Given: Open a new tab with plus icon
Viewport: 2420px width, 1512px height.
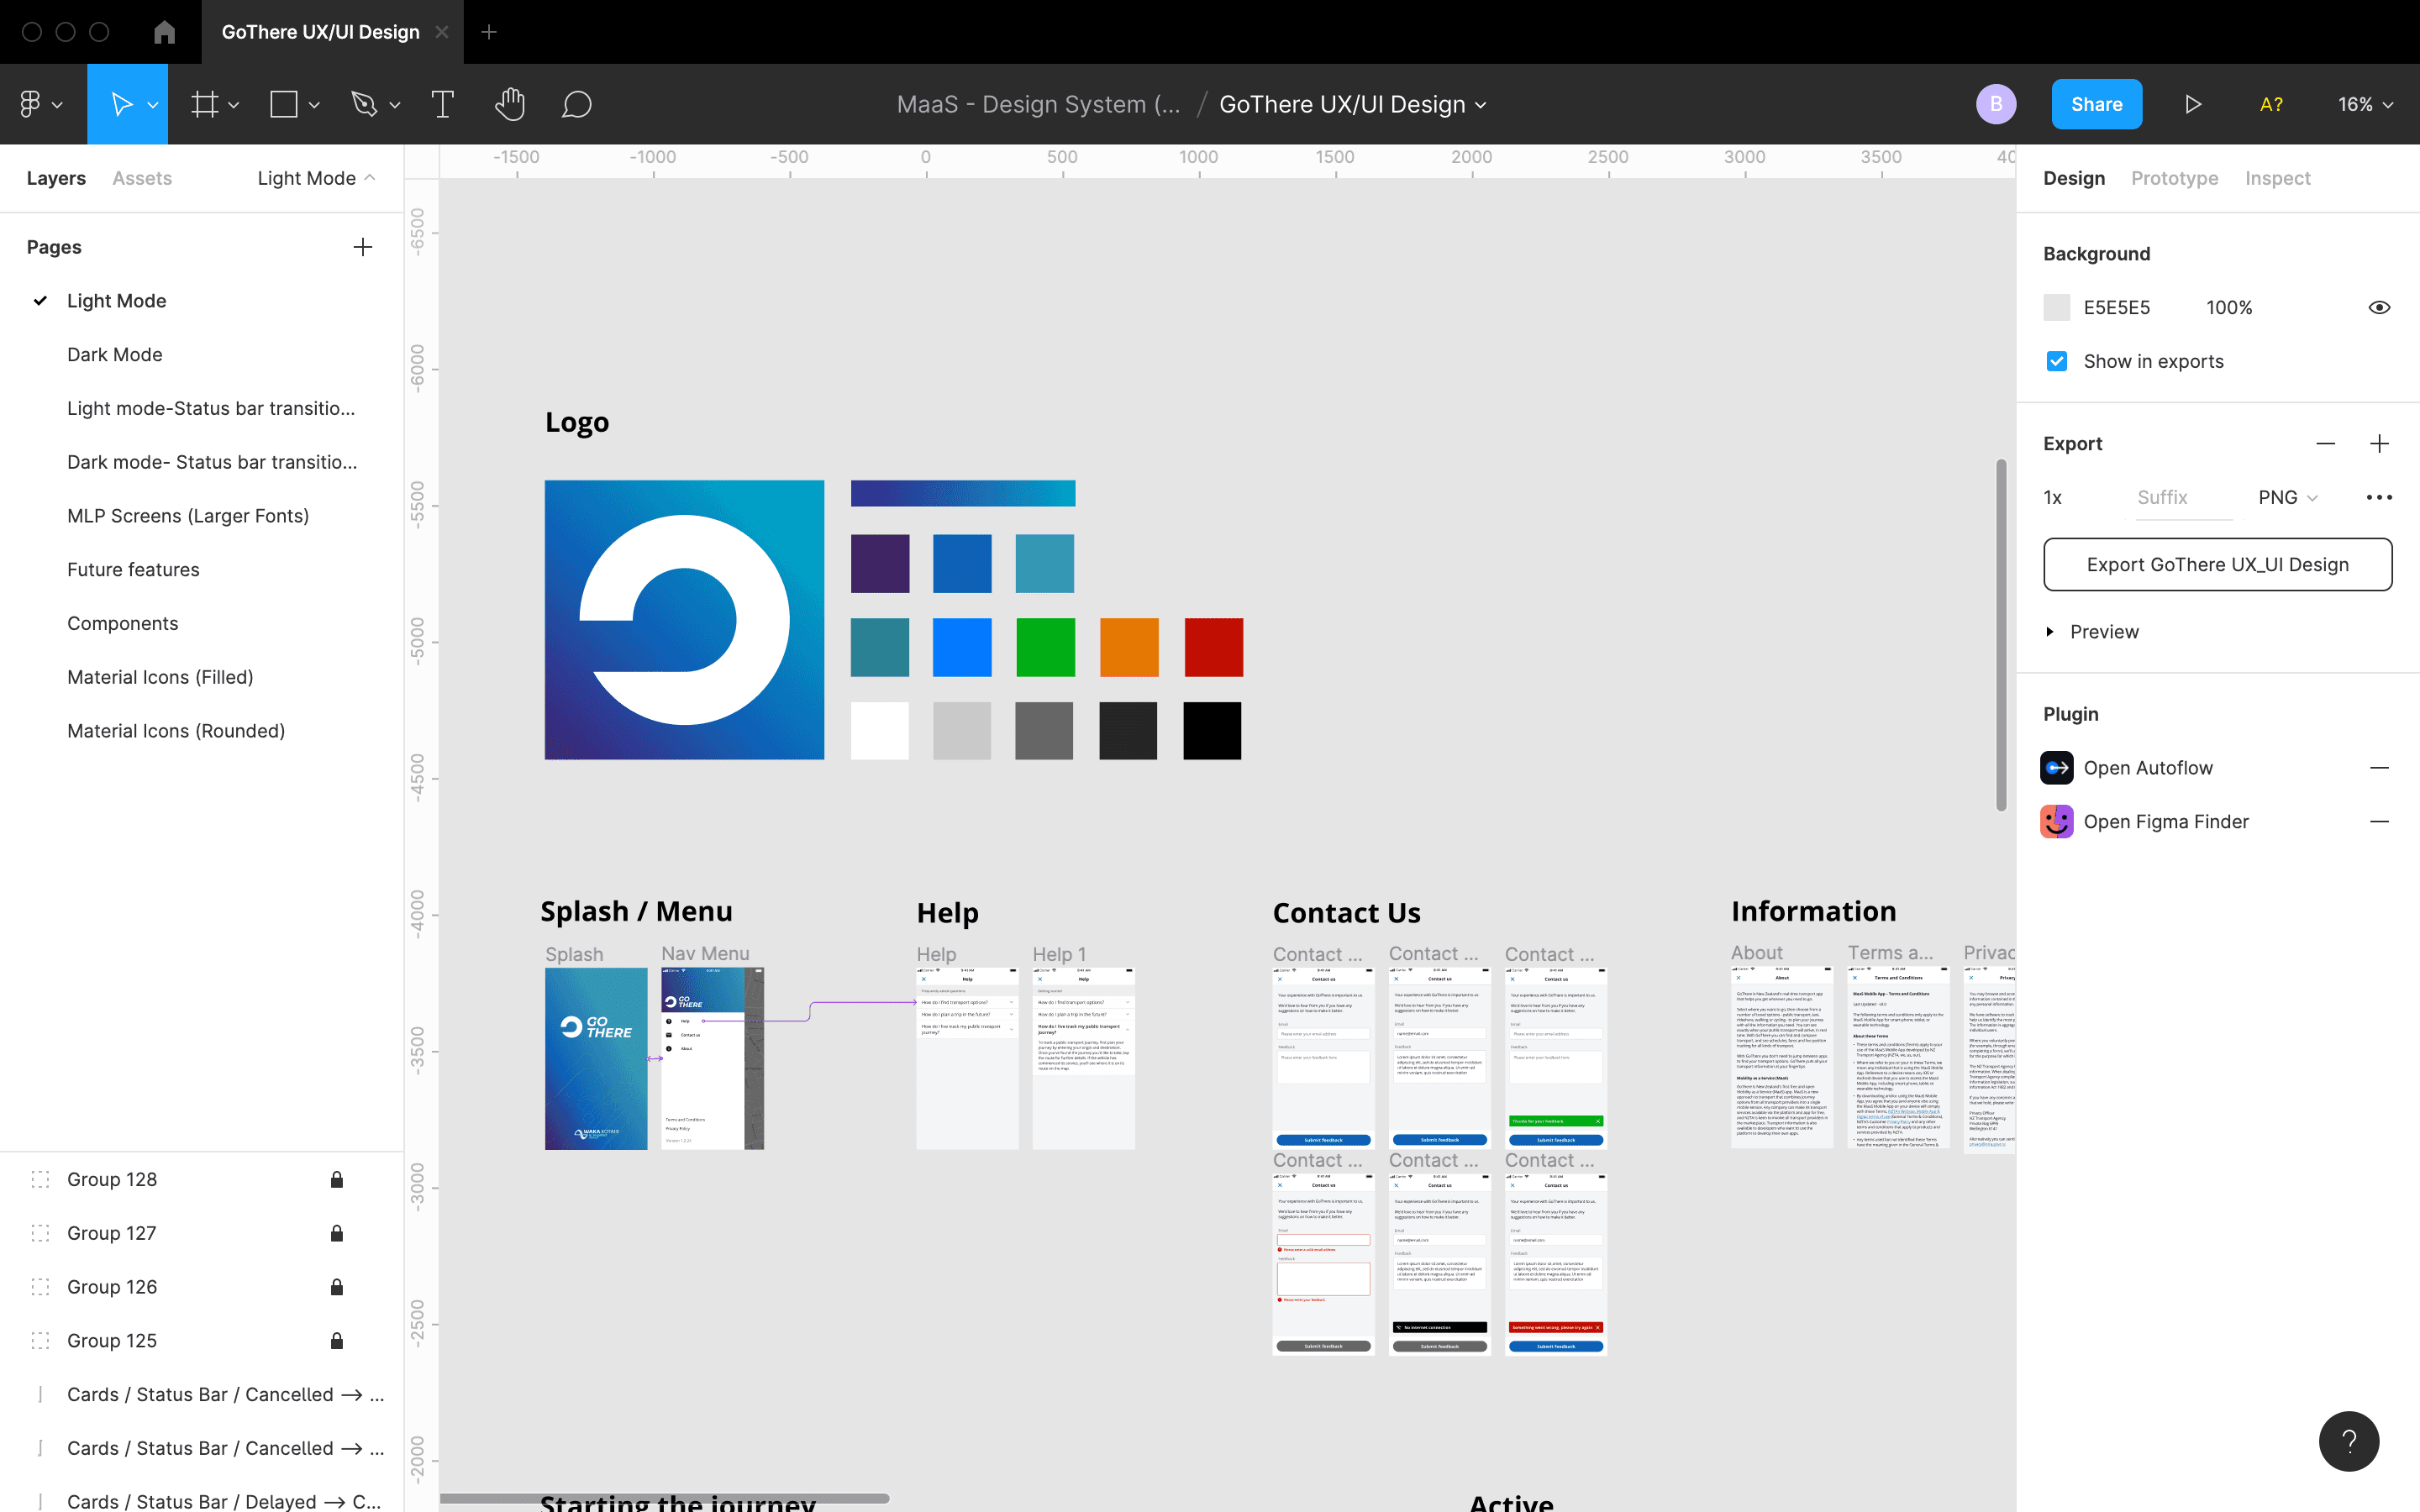Looking at the screenshot, I should pyautogui.click(x=489, y=32).
